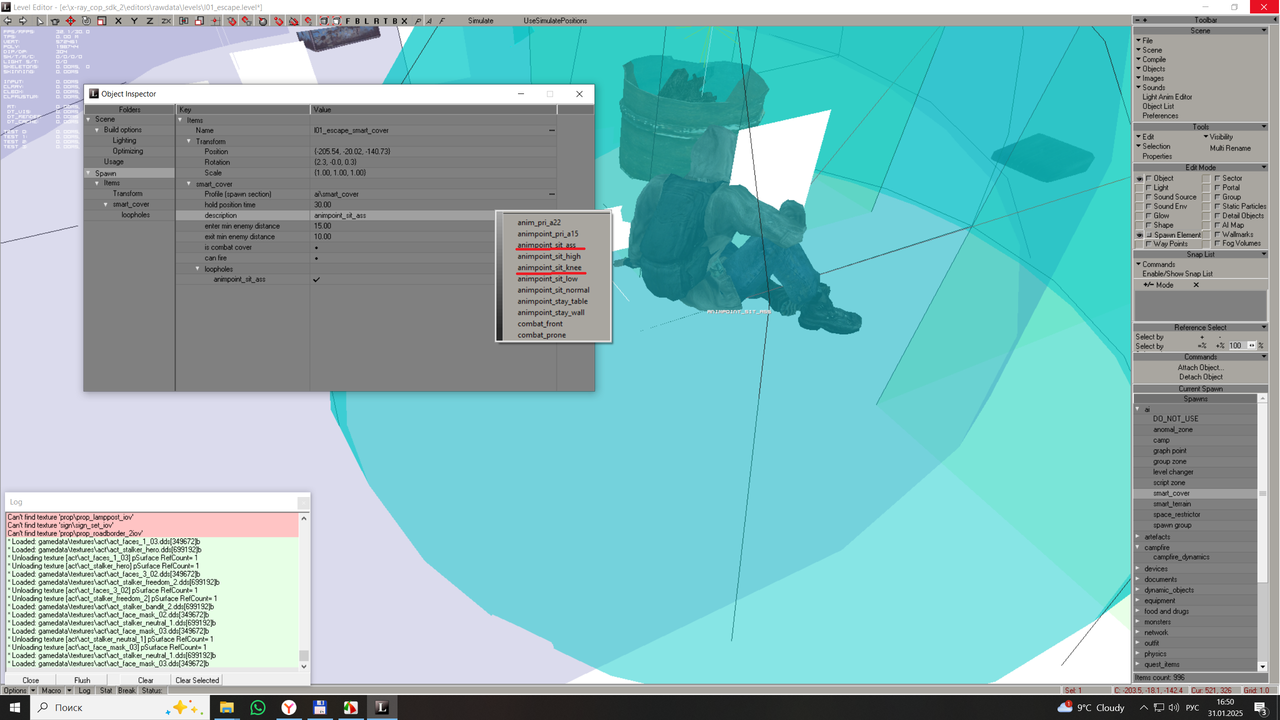Open File Explorer from the taskbar
1280x720 pixels.
228,707
